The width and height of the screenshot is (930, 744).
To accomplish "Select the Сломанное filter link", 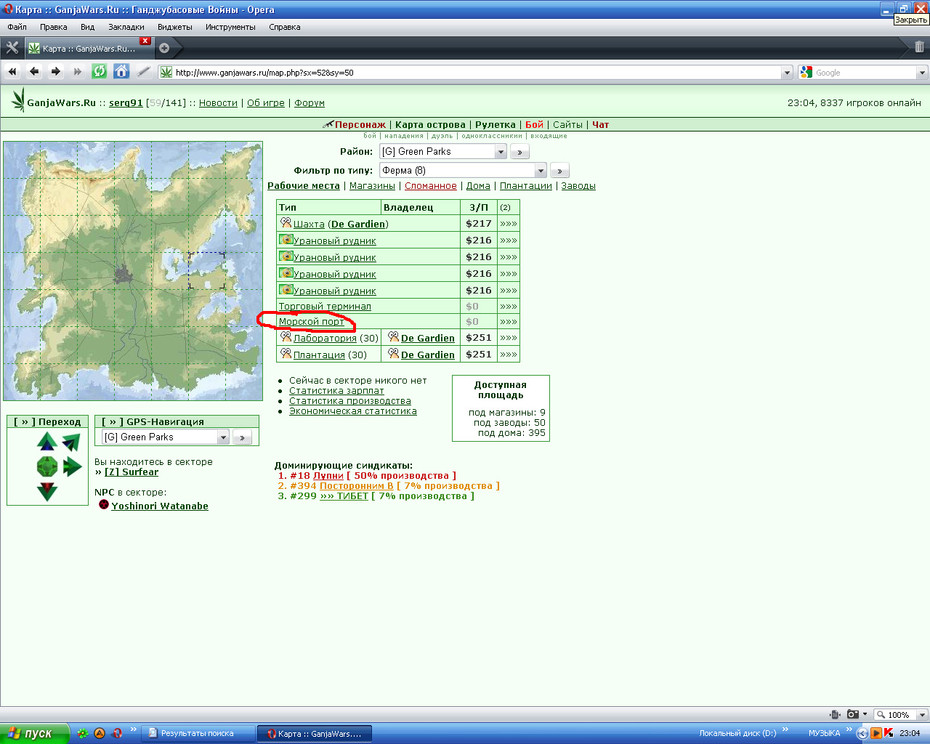I will tap(431, 186).
